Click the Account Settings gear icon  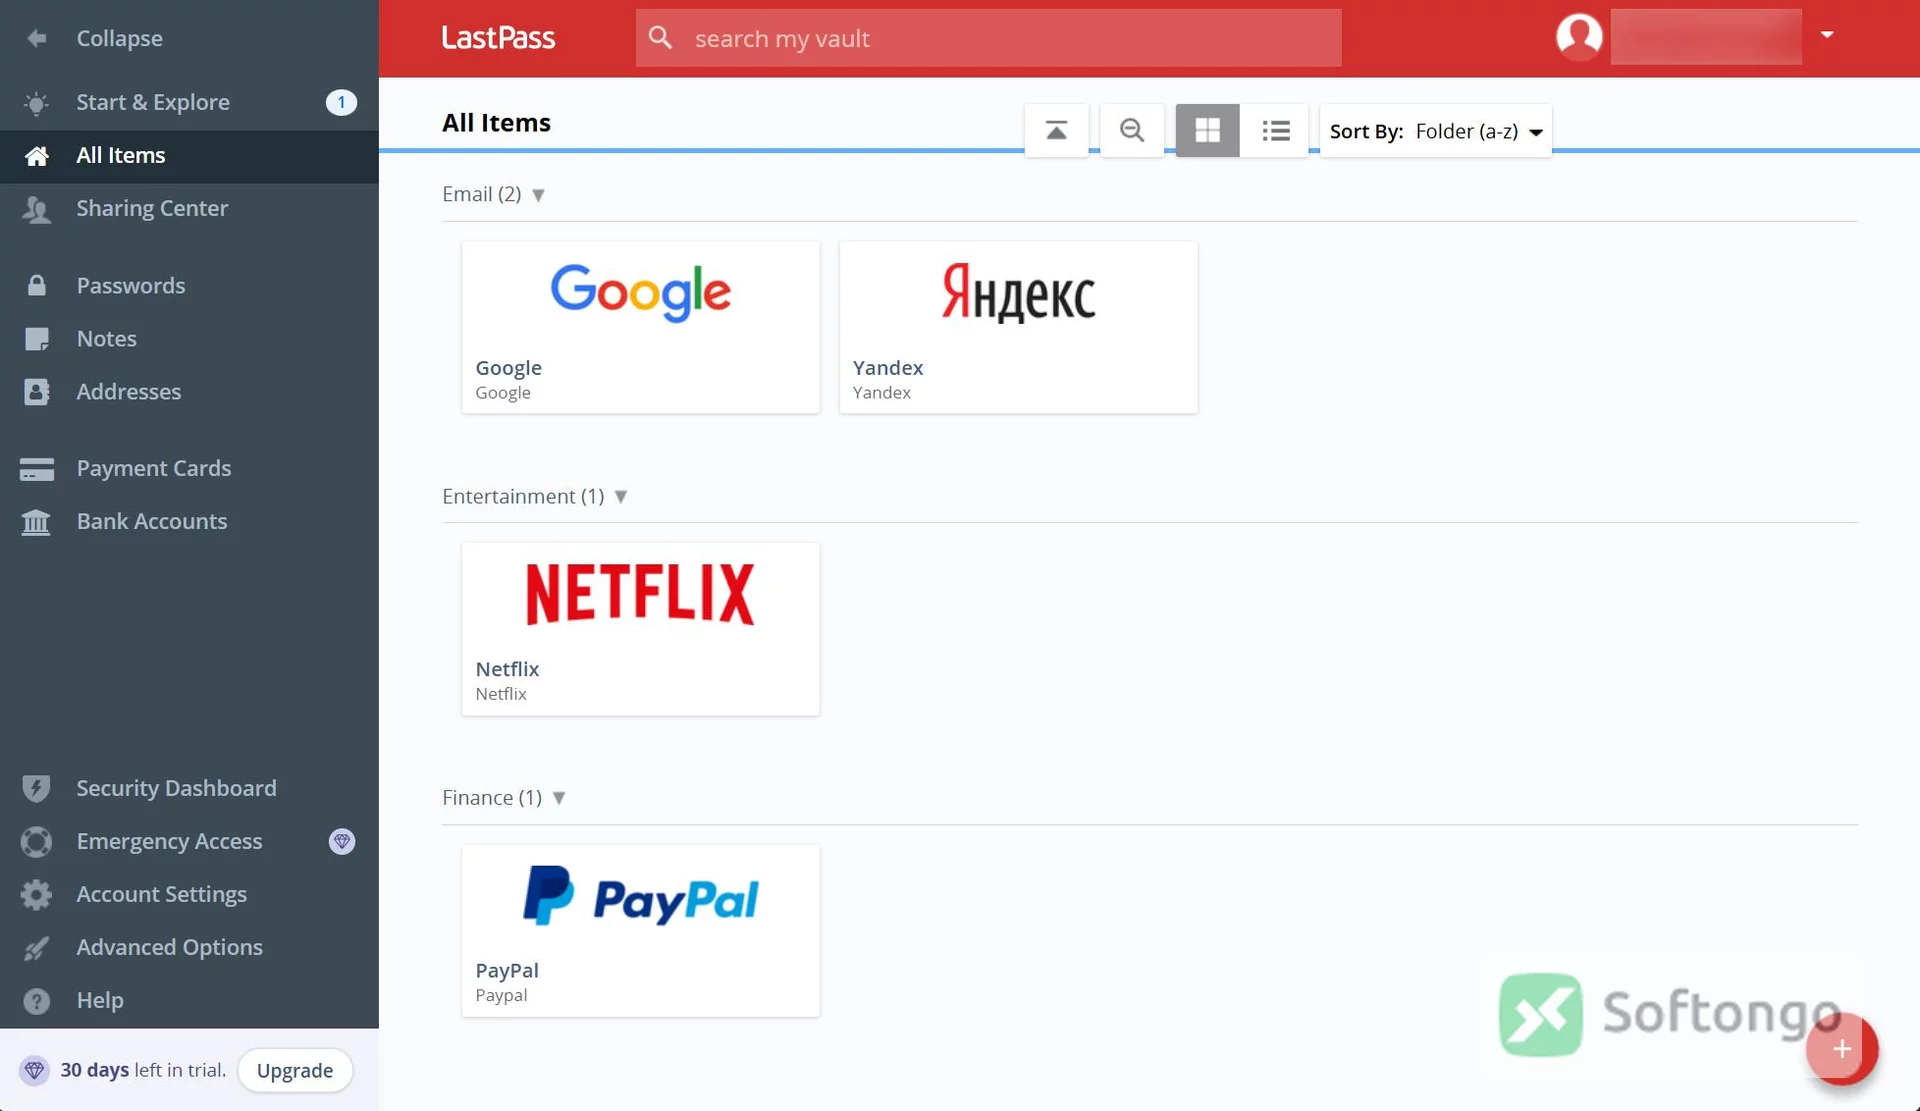[36, 894]
